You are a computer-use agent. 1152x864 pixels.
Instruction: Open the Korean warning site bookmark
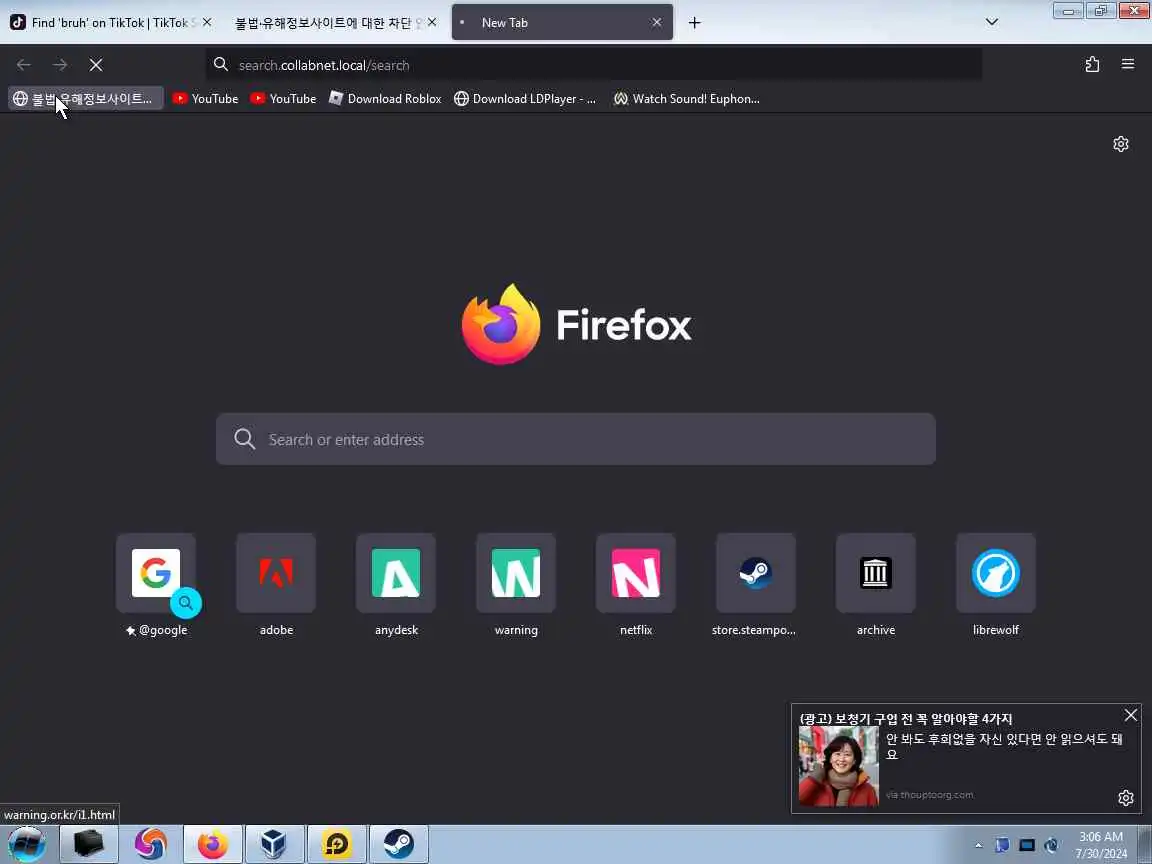pos(85,98)
